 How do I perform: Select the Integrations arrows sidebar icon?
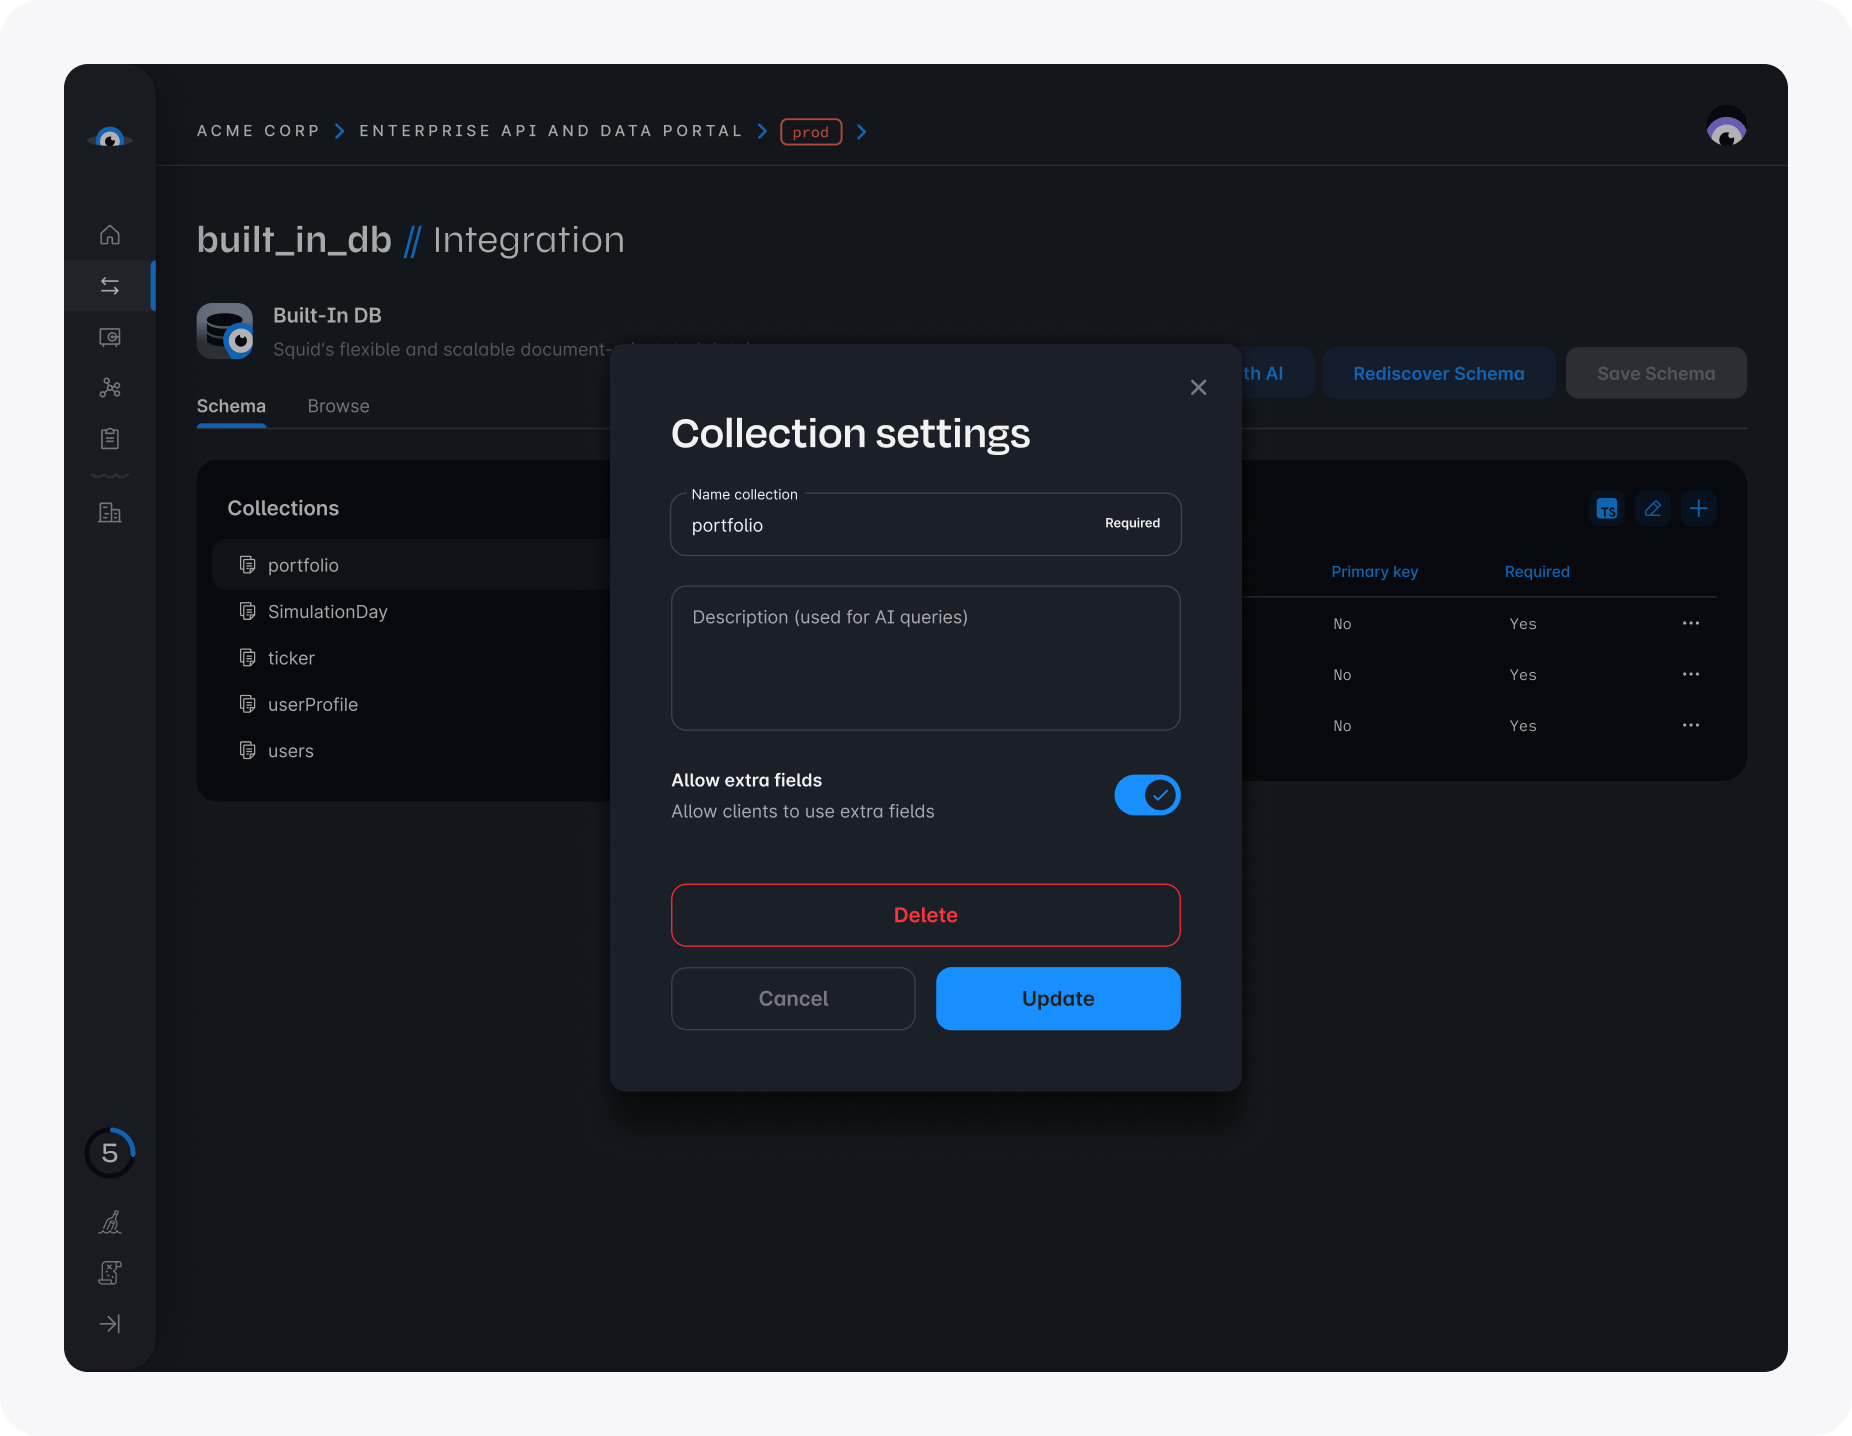coord(110,286)
